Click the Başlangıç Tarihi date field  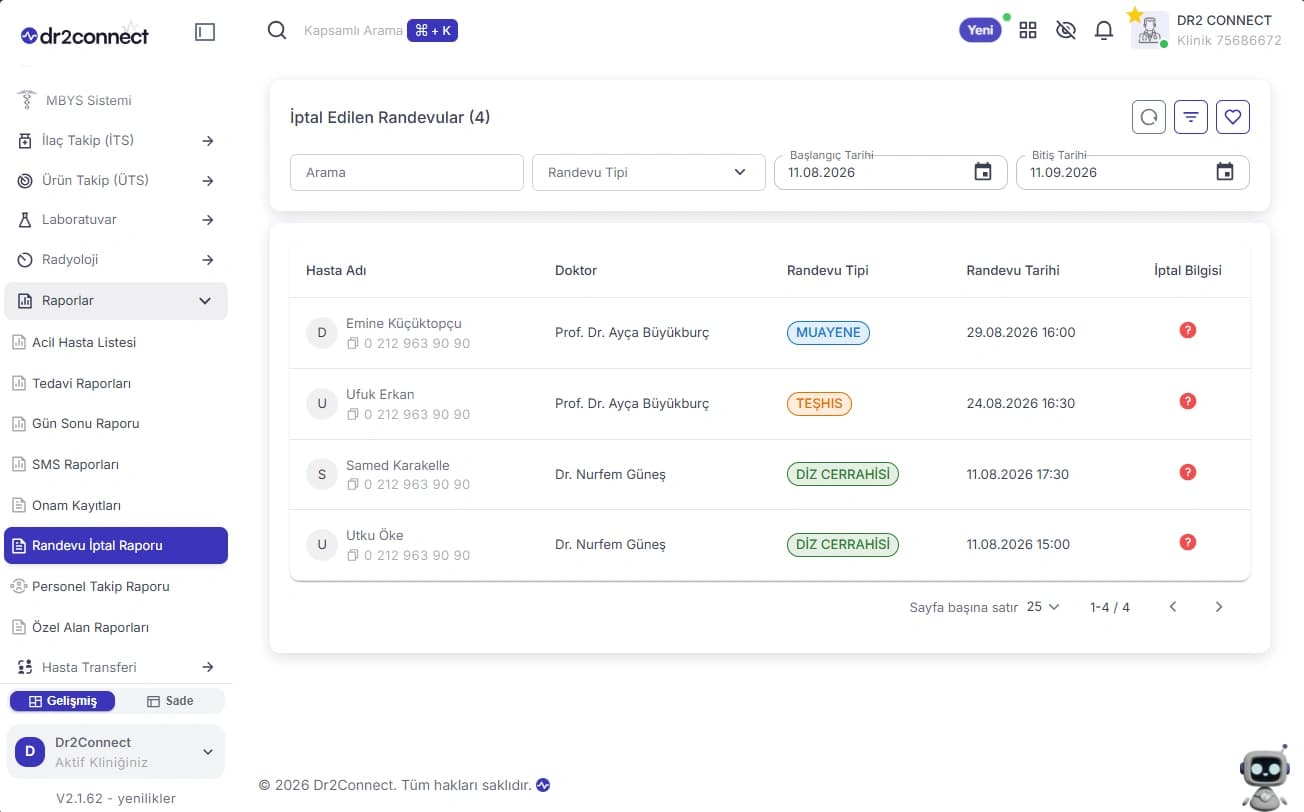pos(891,172)
